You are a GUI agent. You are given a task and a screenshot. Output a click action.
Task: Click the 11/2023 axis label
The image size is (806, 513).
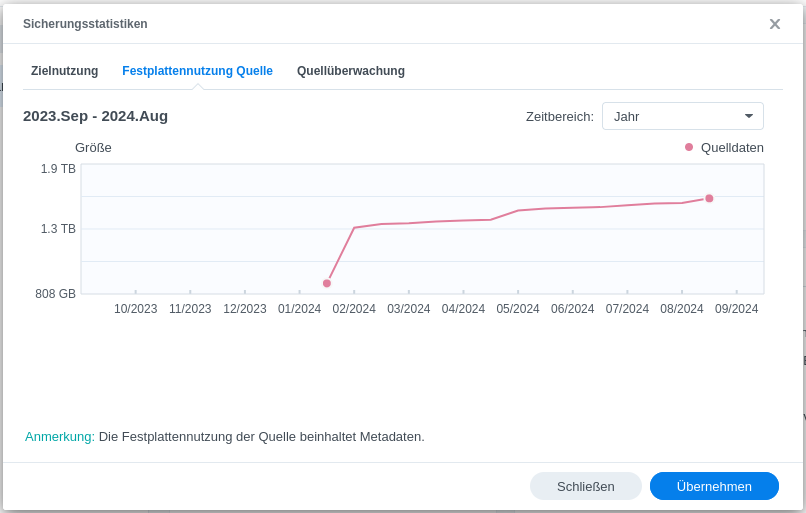[190, 308]
